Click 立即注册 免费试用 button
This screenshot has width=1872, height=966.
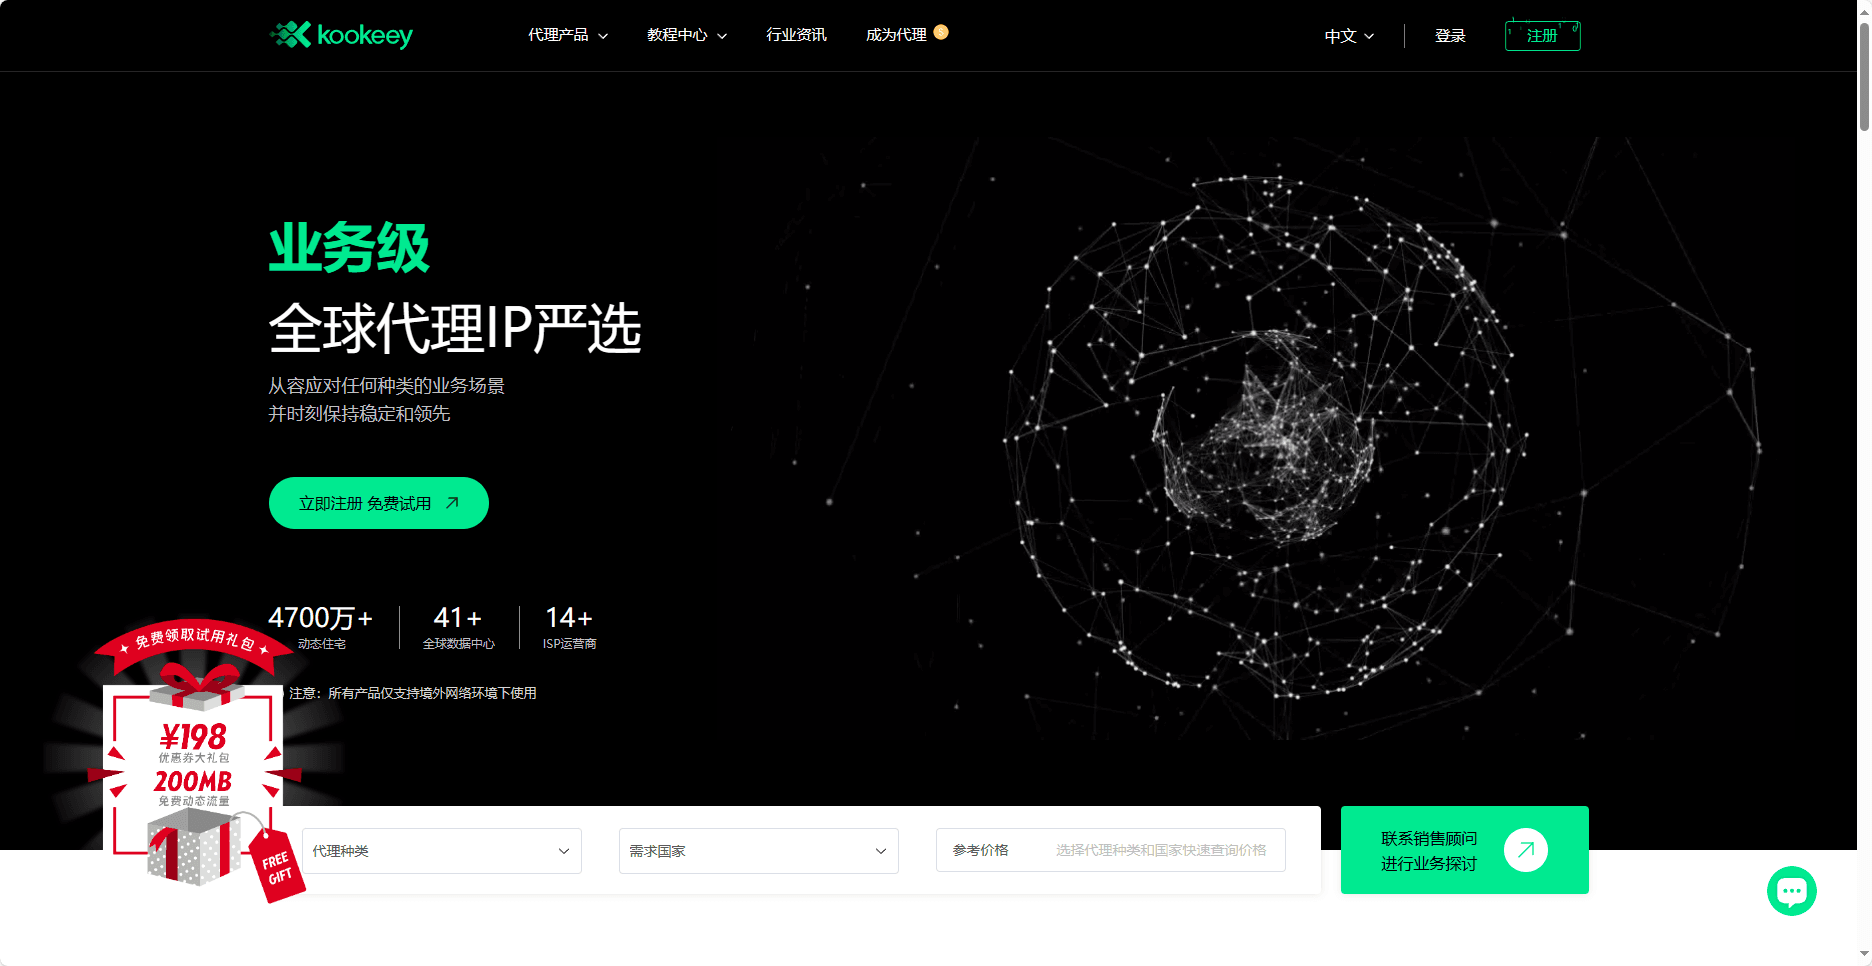coord(378,503)
